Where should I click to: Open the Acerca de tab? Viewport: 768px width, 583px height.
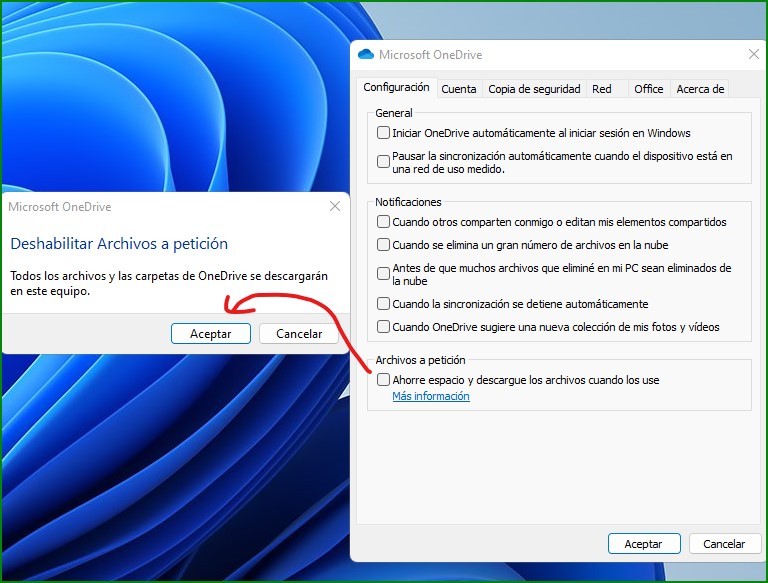pyautogui.click(x=700, y=89)
